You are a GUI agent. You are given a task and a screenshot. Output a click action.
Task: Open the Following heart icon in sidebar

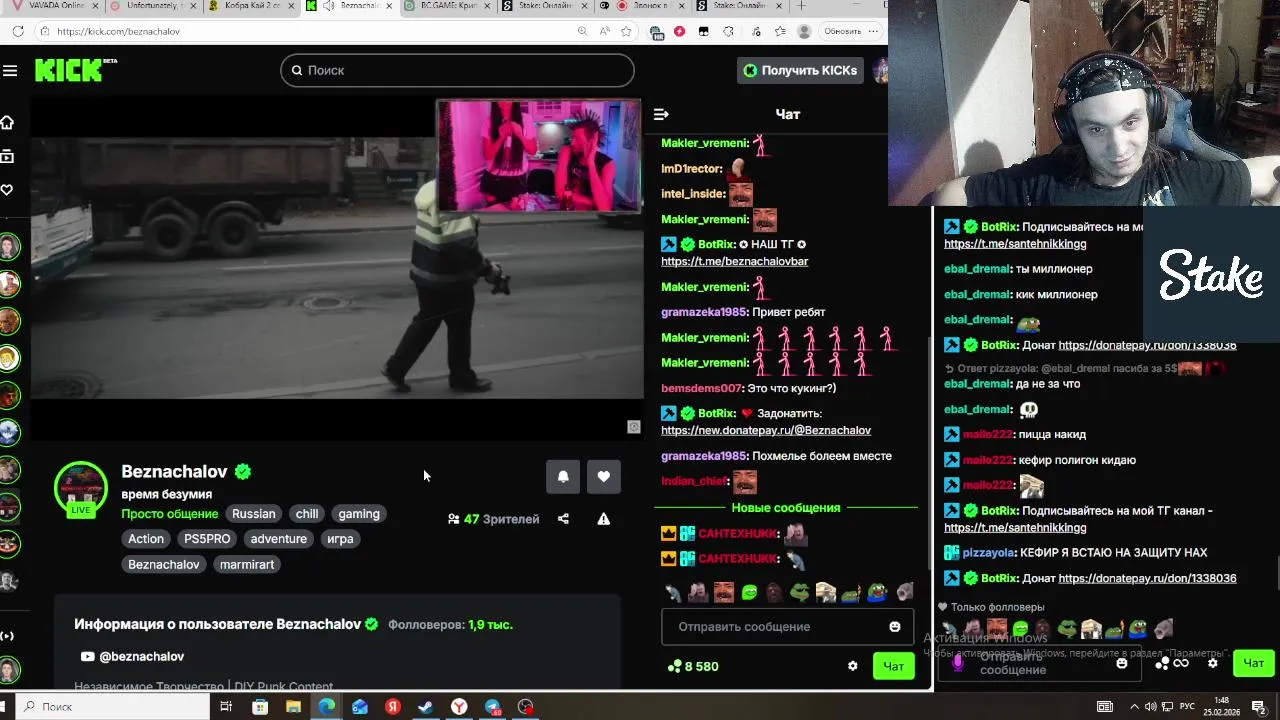pyautogui.click(x=7, y=190)
